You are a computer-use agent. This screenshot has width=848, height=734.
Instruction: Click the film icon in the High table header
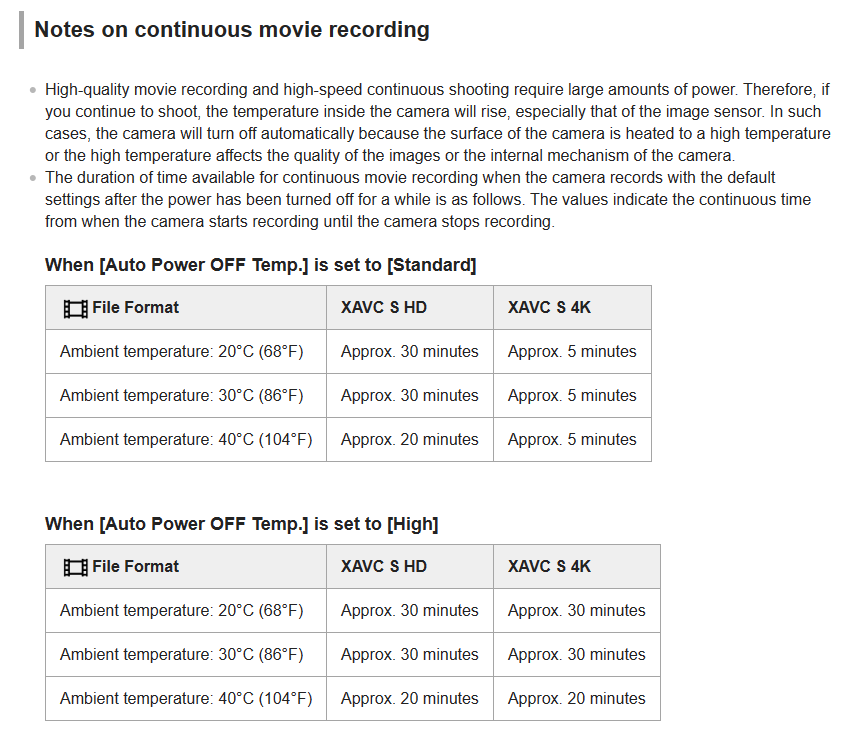76,568
